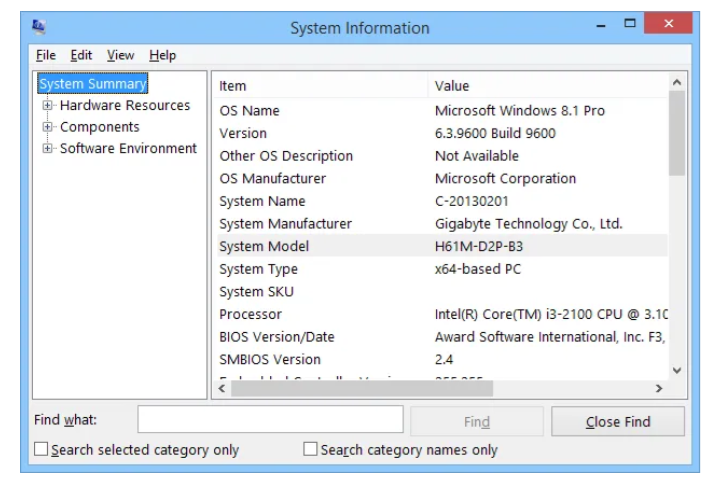Click the horizontal scrollbar thumb
Viewport: 720px width, 479px height.
tap(362, 389)
